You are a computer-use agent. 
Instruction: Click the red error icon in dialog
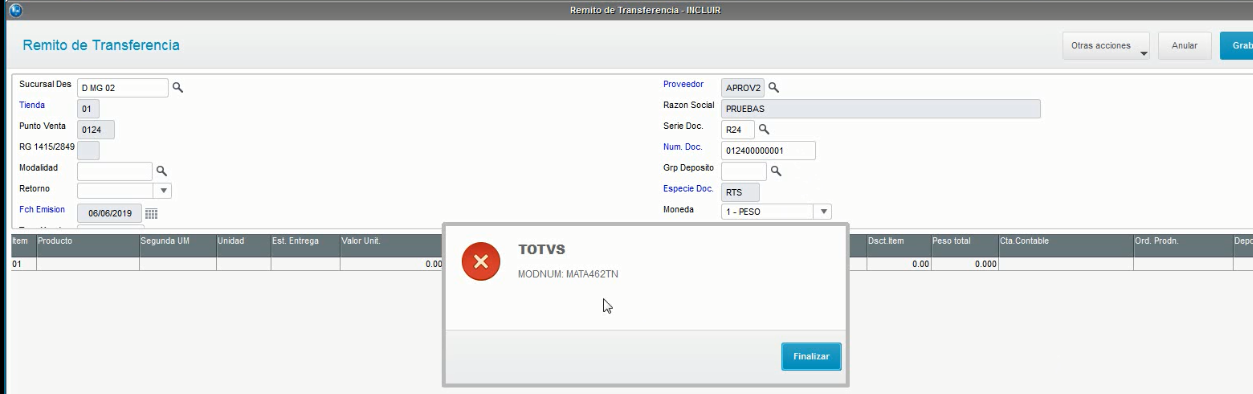click(481, 261)
